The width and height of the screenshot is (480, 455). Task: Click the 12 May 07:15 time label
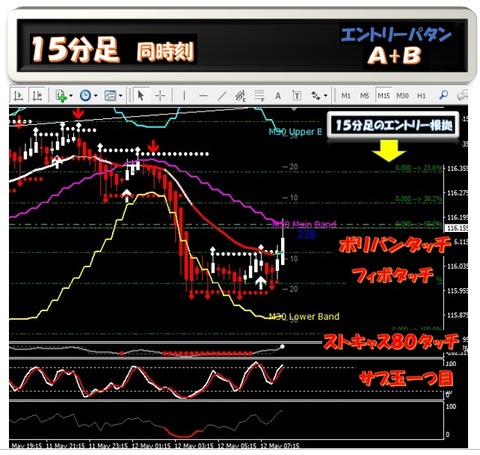tap(280, 446)
